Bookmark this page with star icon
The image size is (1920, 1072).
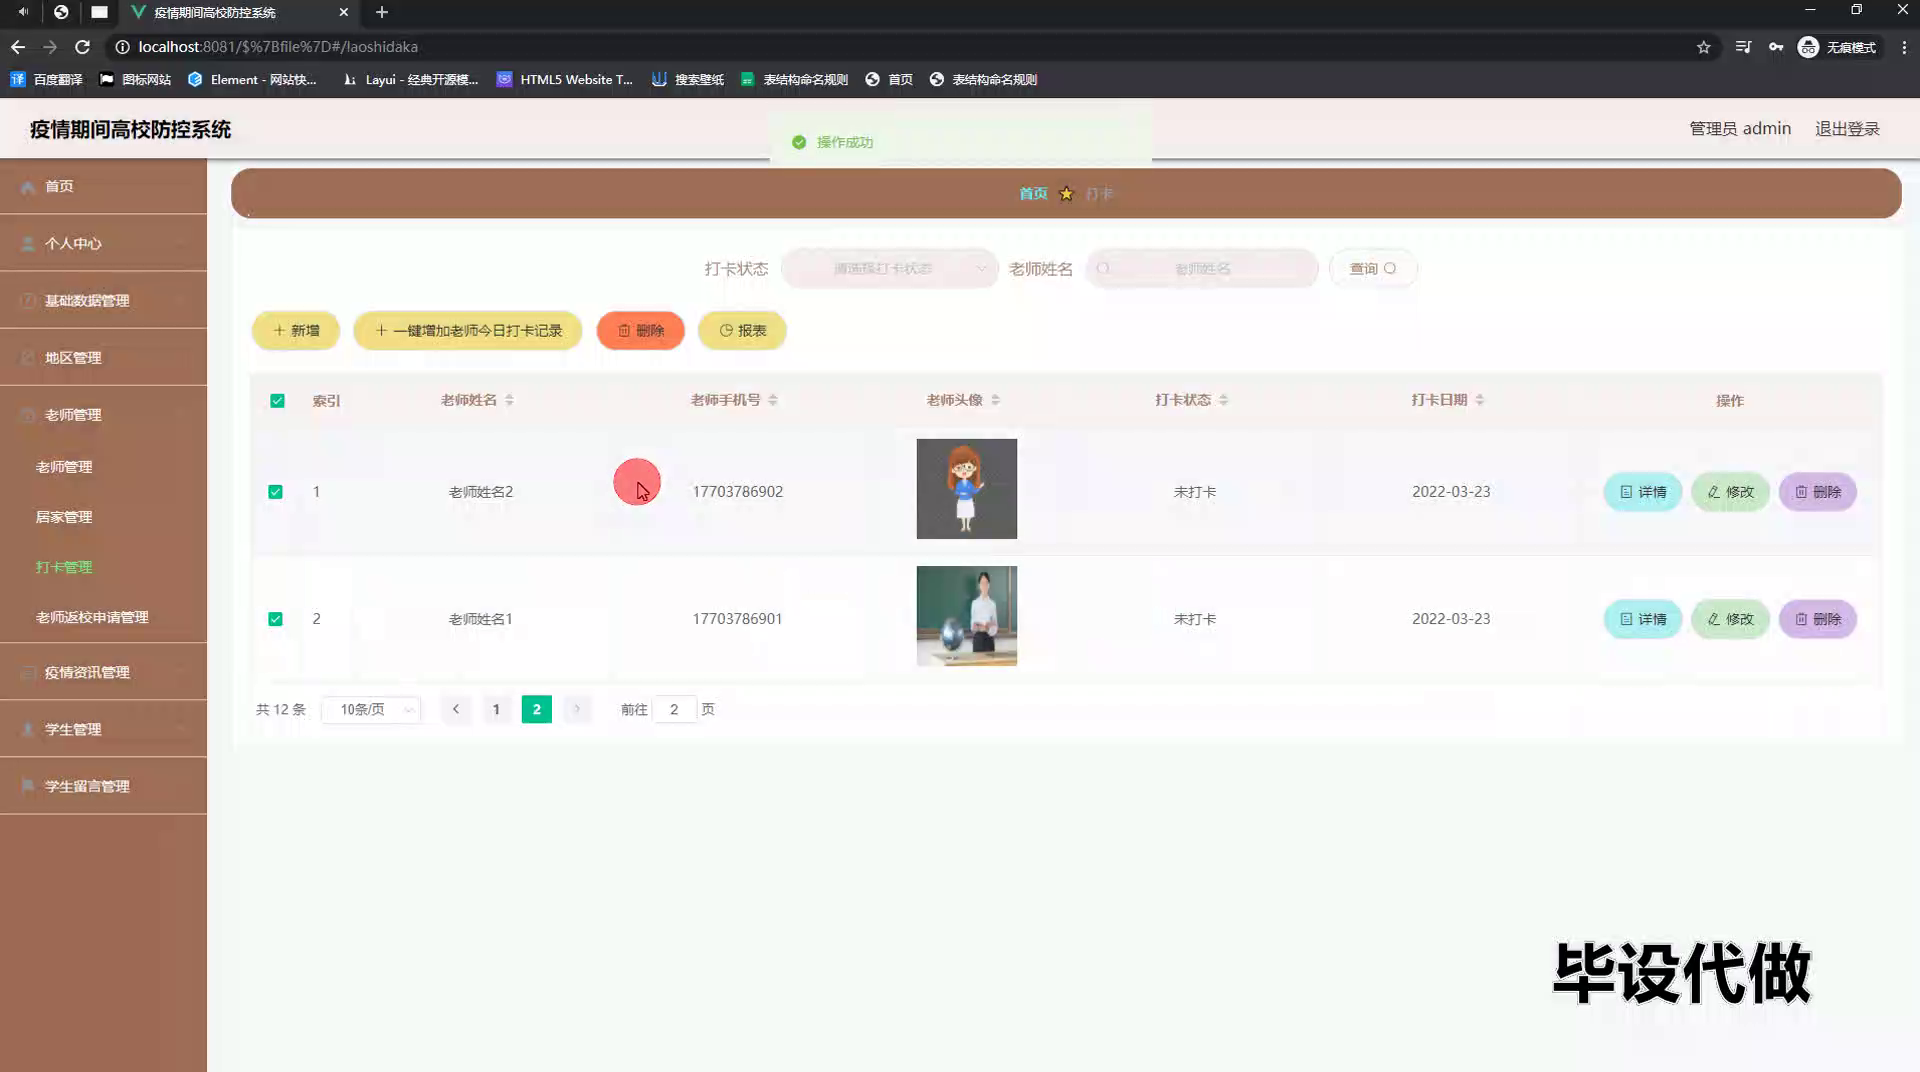pos(1704,47)
